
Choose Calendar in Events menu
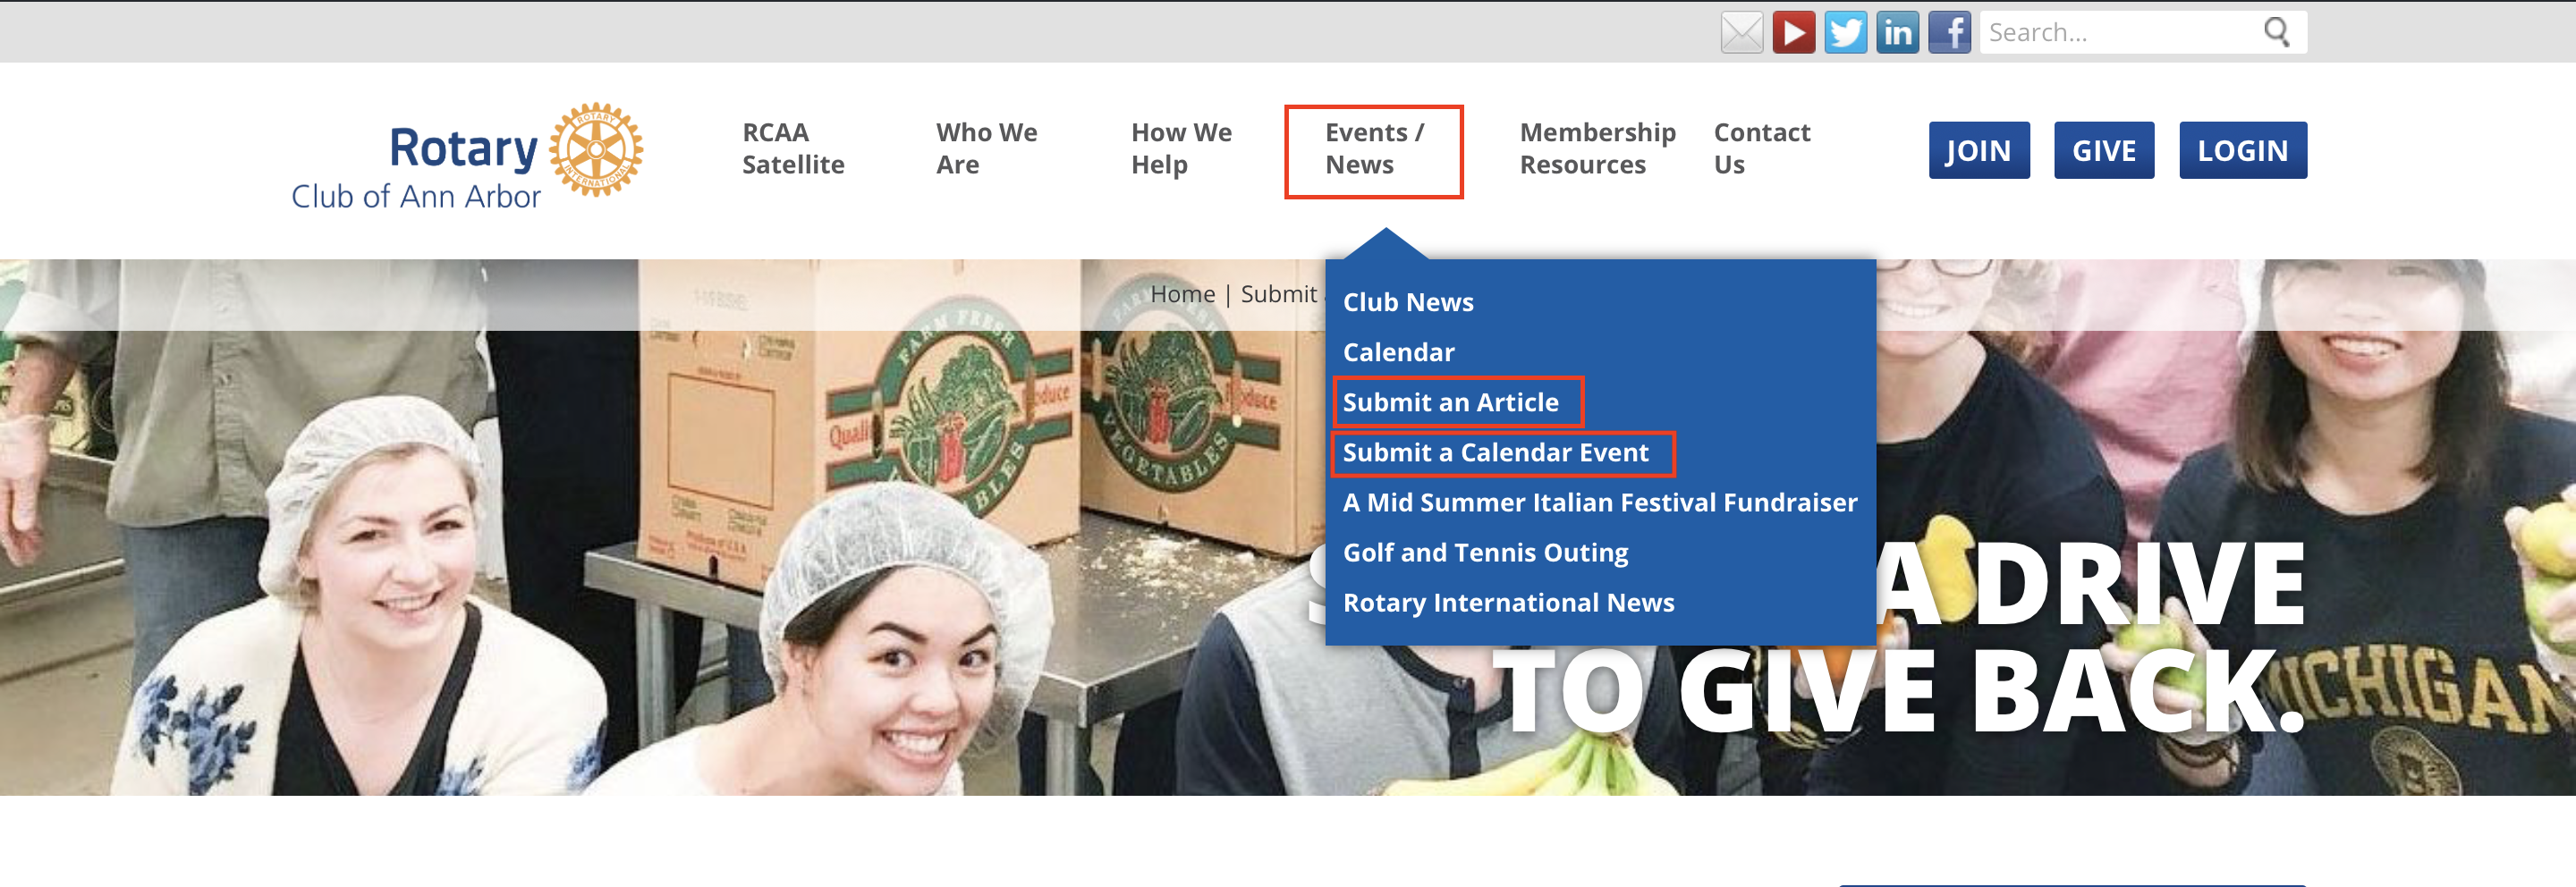point(1398,352)
